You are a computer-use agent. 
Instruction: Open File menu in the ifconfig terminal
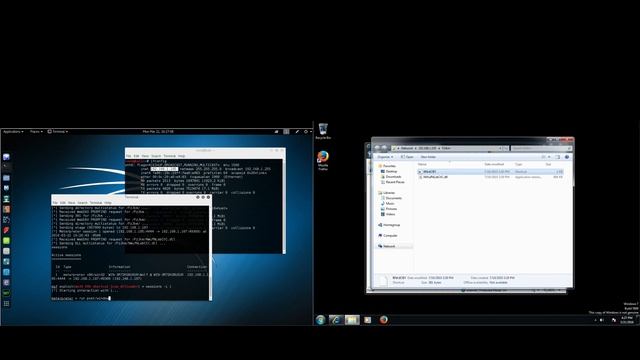[x=129, y=156]
